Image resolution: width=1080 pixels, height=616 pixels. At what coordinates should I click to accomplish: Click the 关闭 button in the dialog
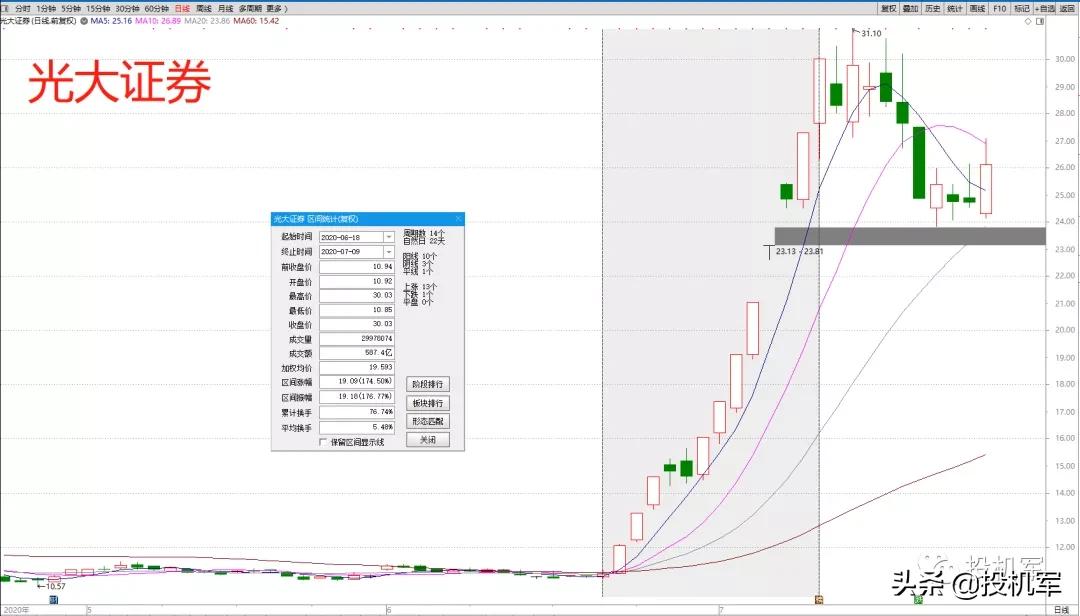[x=428, y=440]
